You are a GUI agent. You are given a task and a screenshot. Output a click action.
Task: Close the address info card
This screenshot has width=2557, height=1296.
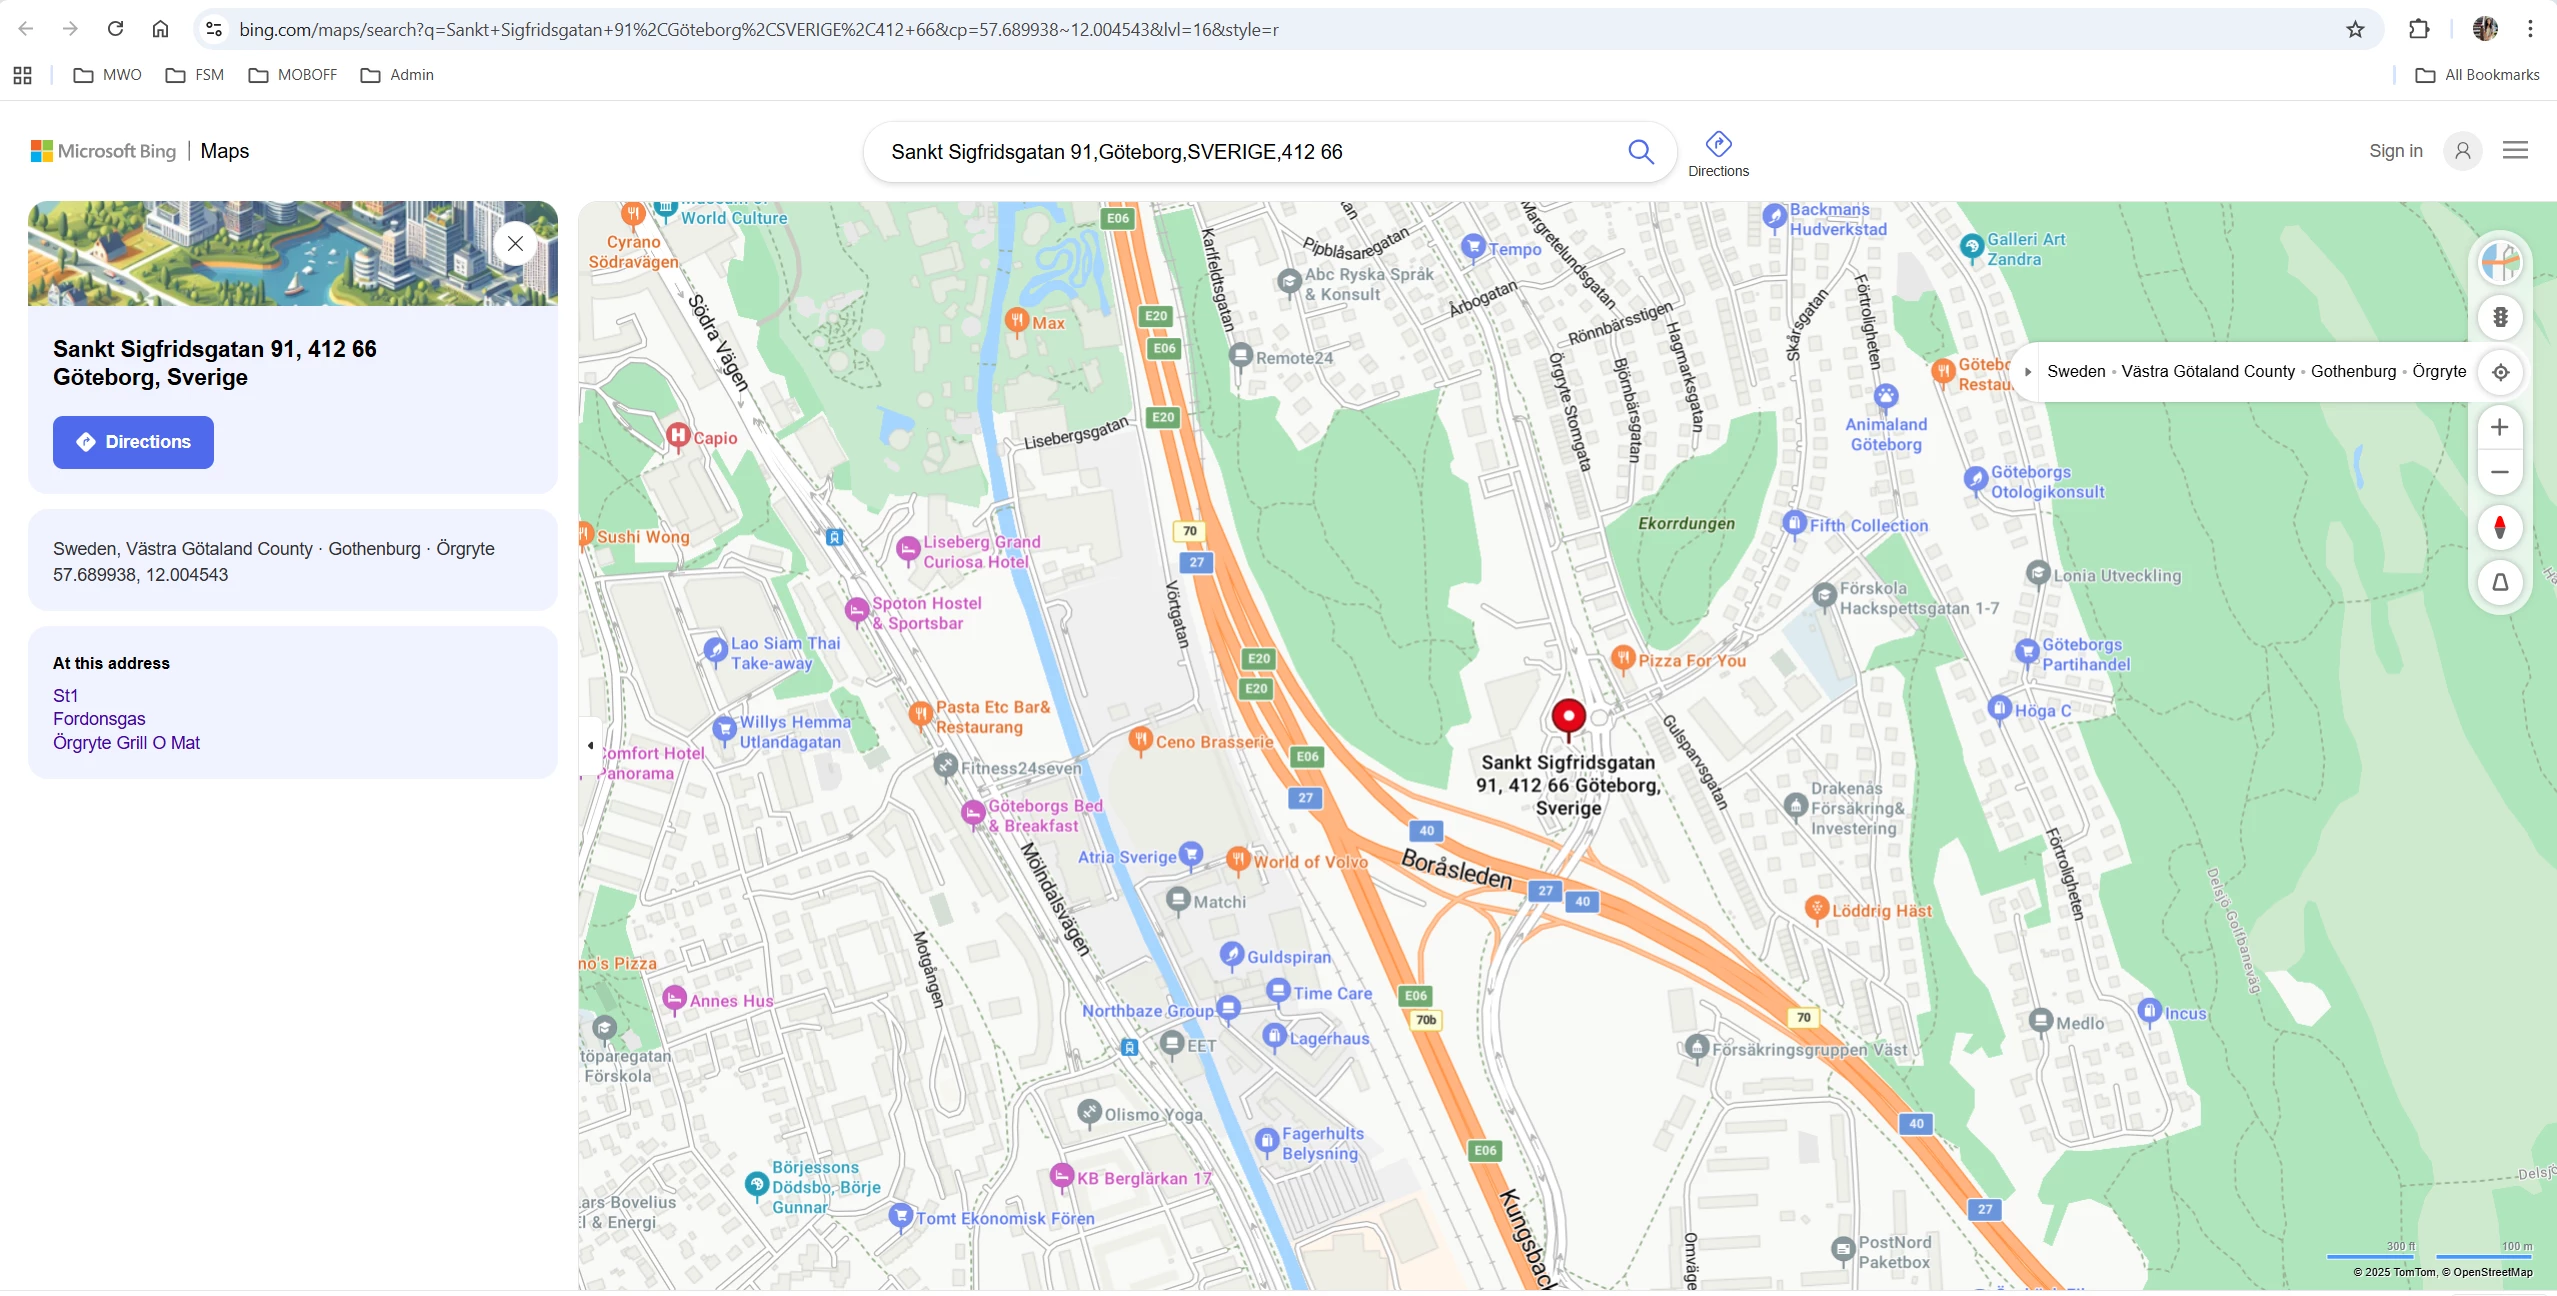pos(515,243)
